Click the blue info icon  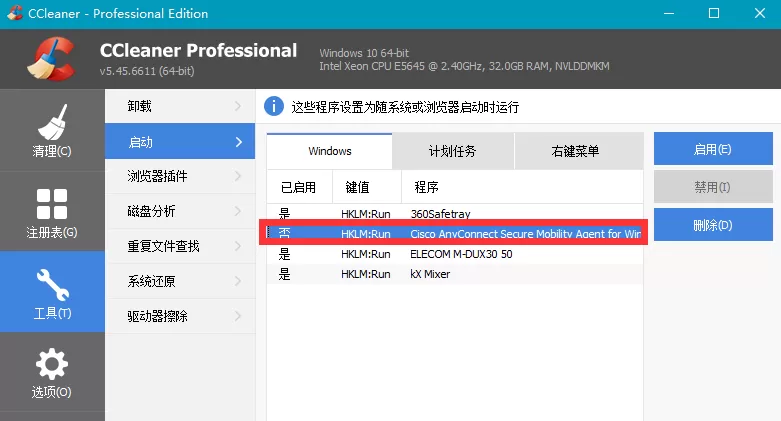273,106
